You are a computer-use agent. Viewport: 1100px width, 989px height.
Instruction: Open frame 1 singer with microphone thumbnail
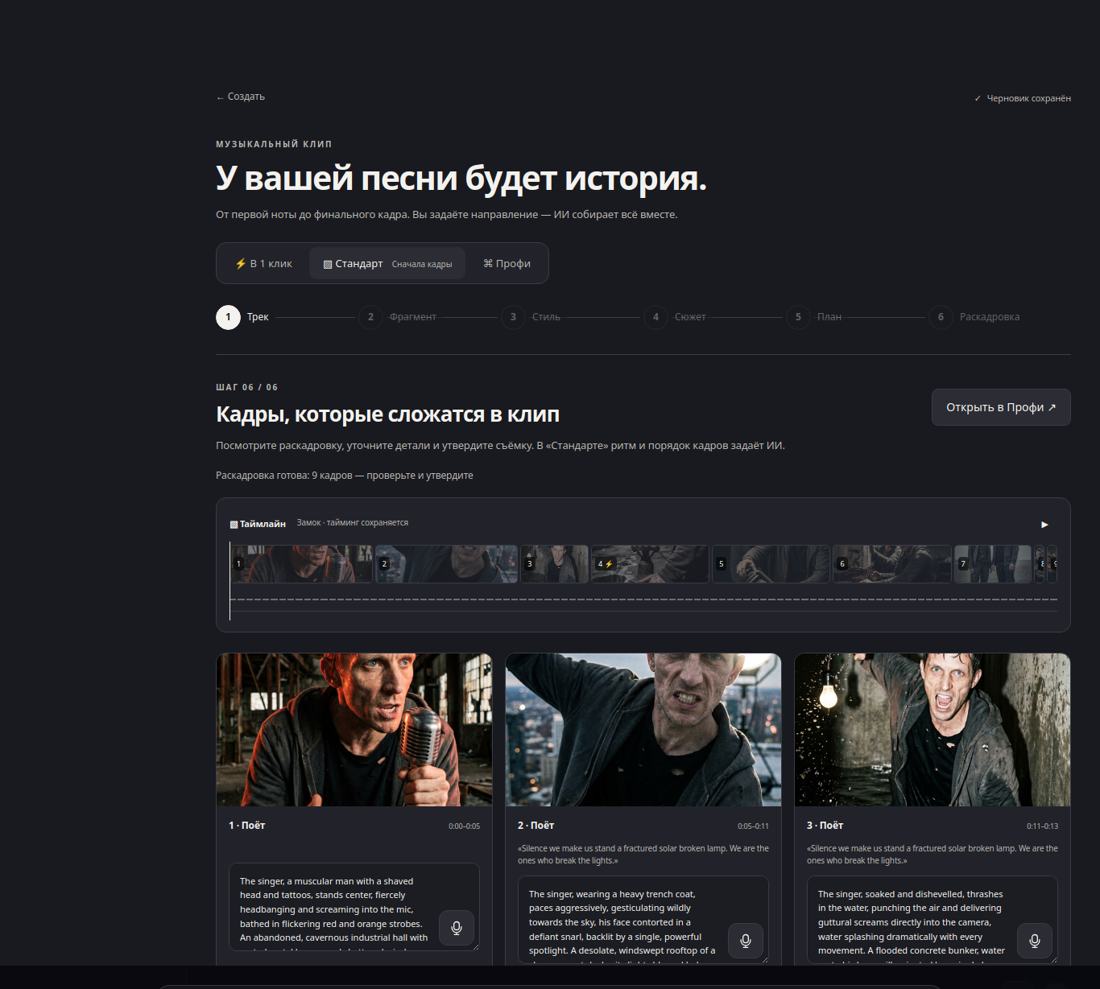(x=354, y=729)
